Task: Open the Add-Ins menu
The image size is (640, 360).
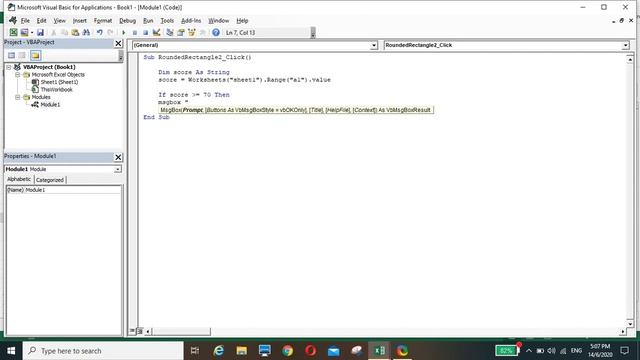Action: click(x=191, y=20)
